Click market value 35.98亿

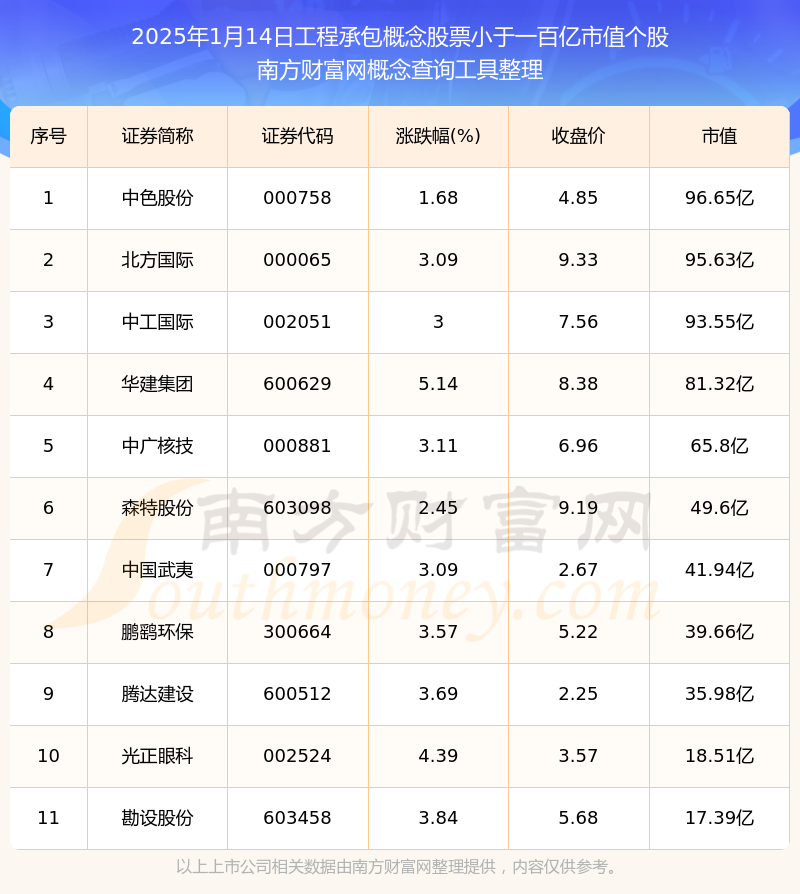pos(720,694)
